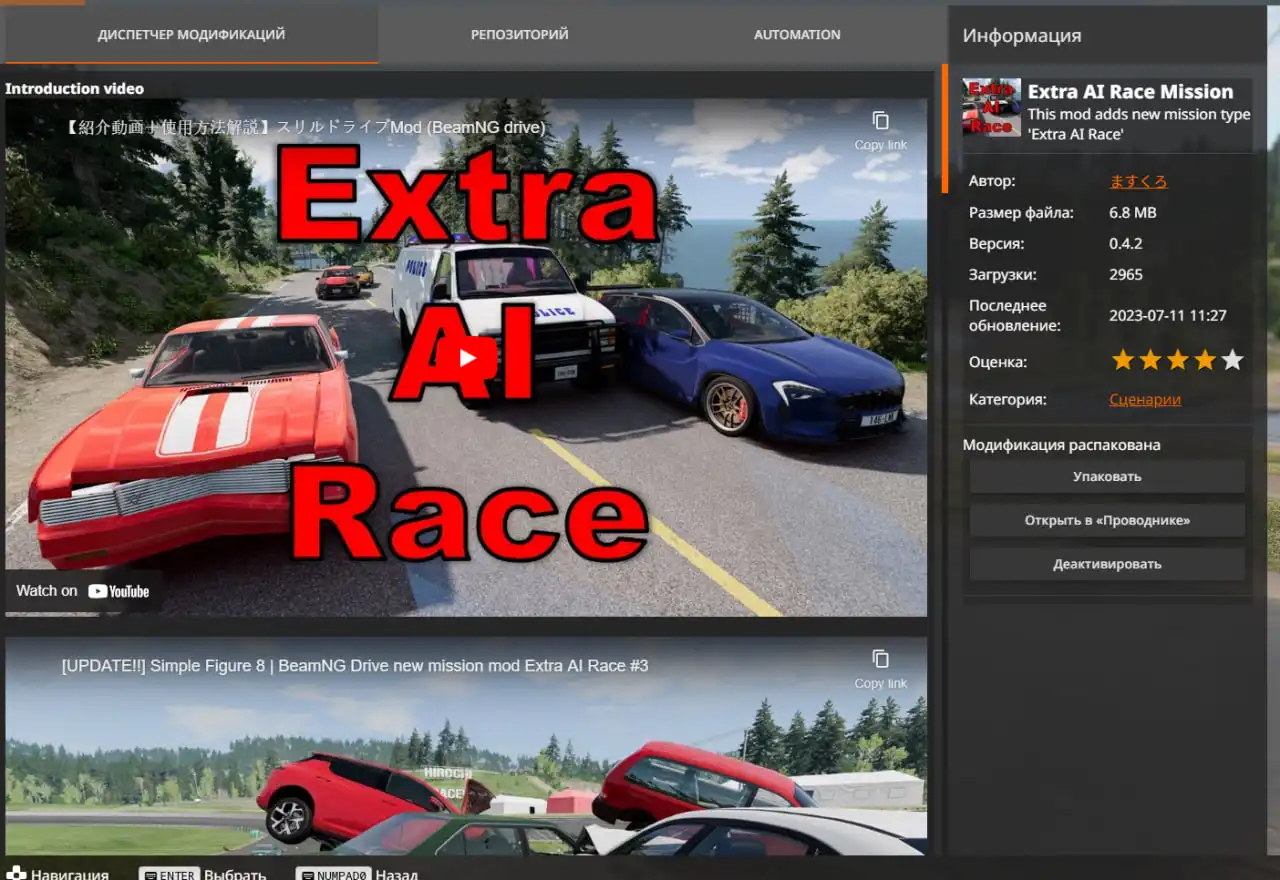Image resolution: width=1280 pixels, height=880 pixels.
Task: Click last update date 2023-07-11 11:27
Action: pos(1168,315)
